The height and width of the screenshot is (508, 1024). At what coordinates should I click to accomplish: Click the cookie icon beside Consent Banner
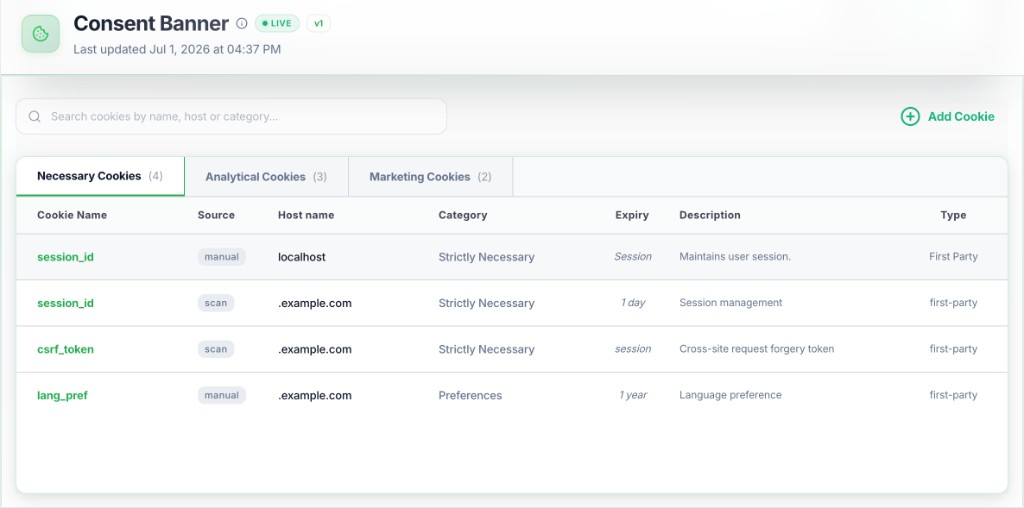click(40, 34)
